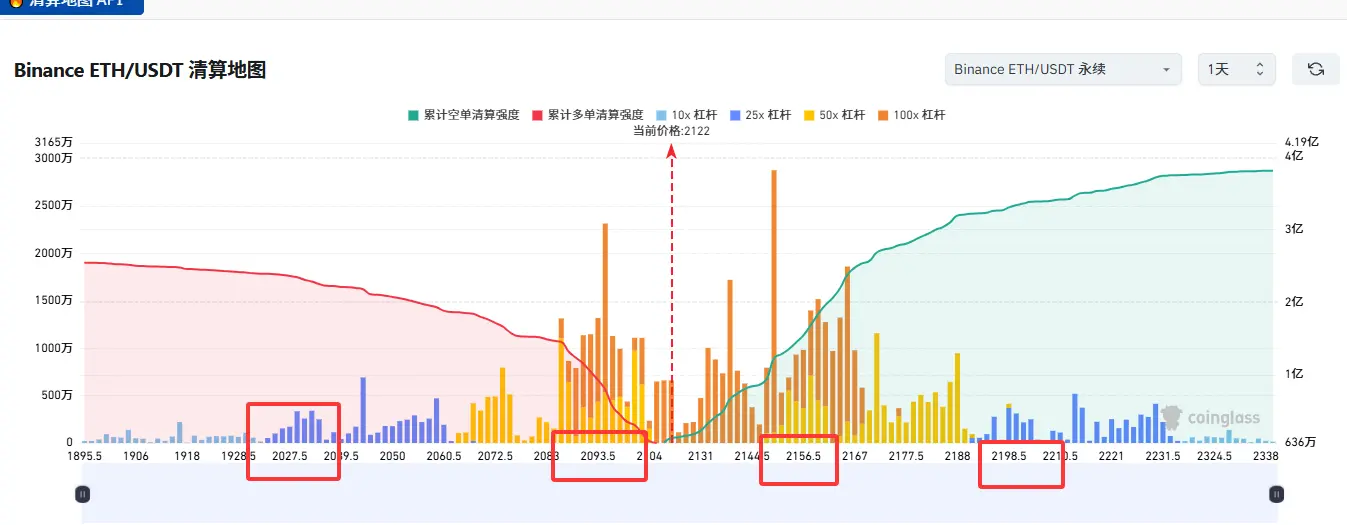Click the 1895.5 price axis label
The height and width of the screenshot is (525, 1347).
(x=85, y=456)
